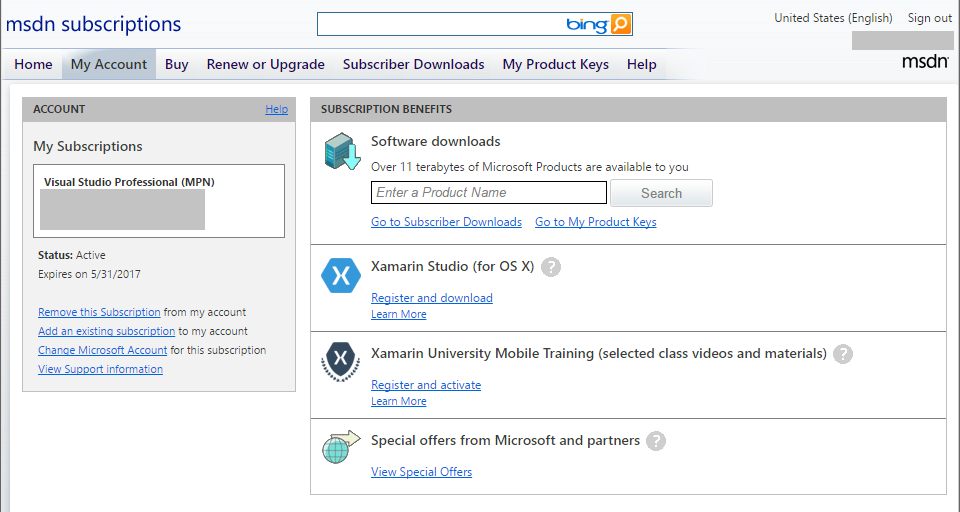Click Go to My Product Keys link
The width and height of the screenshot is (960, 512).
(596, 222)
